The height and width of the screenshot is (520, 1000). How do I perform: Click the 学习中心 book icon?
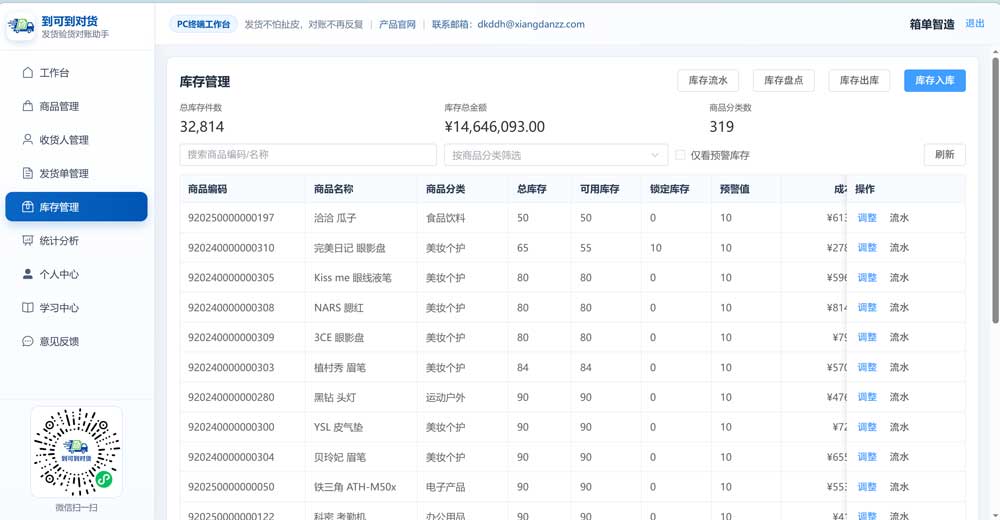point(27,308)
